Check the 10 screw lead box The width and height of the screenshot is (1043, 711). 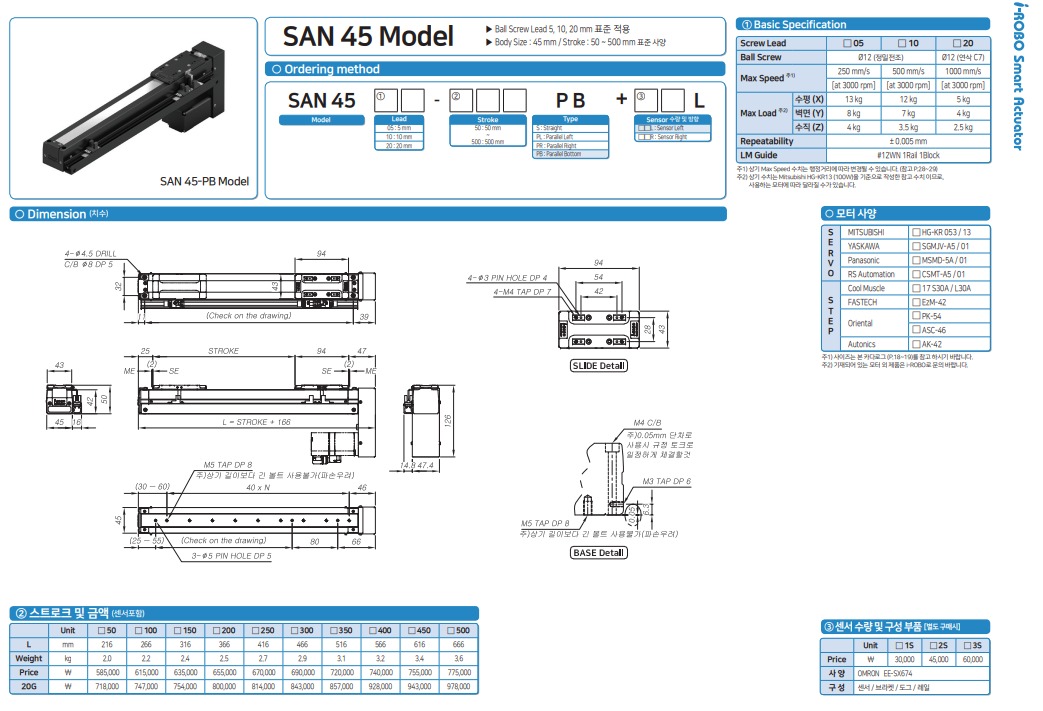pos(902,43)
